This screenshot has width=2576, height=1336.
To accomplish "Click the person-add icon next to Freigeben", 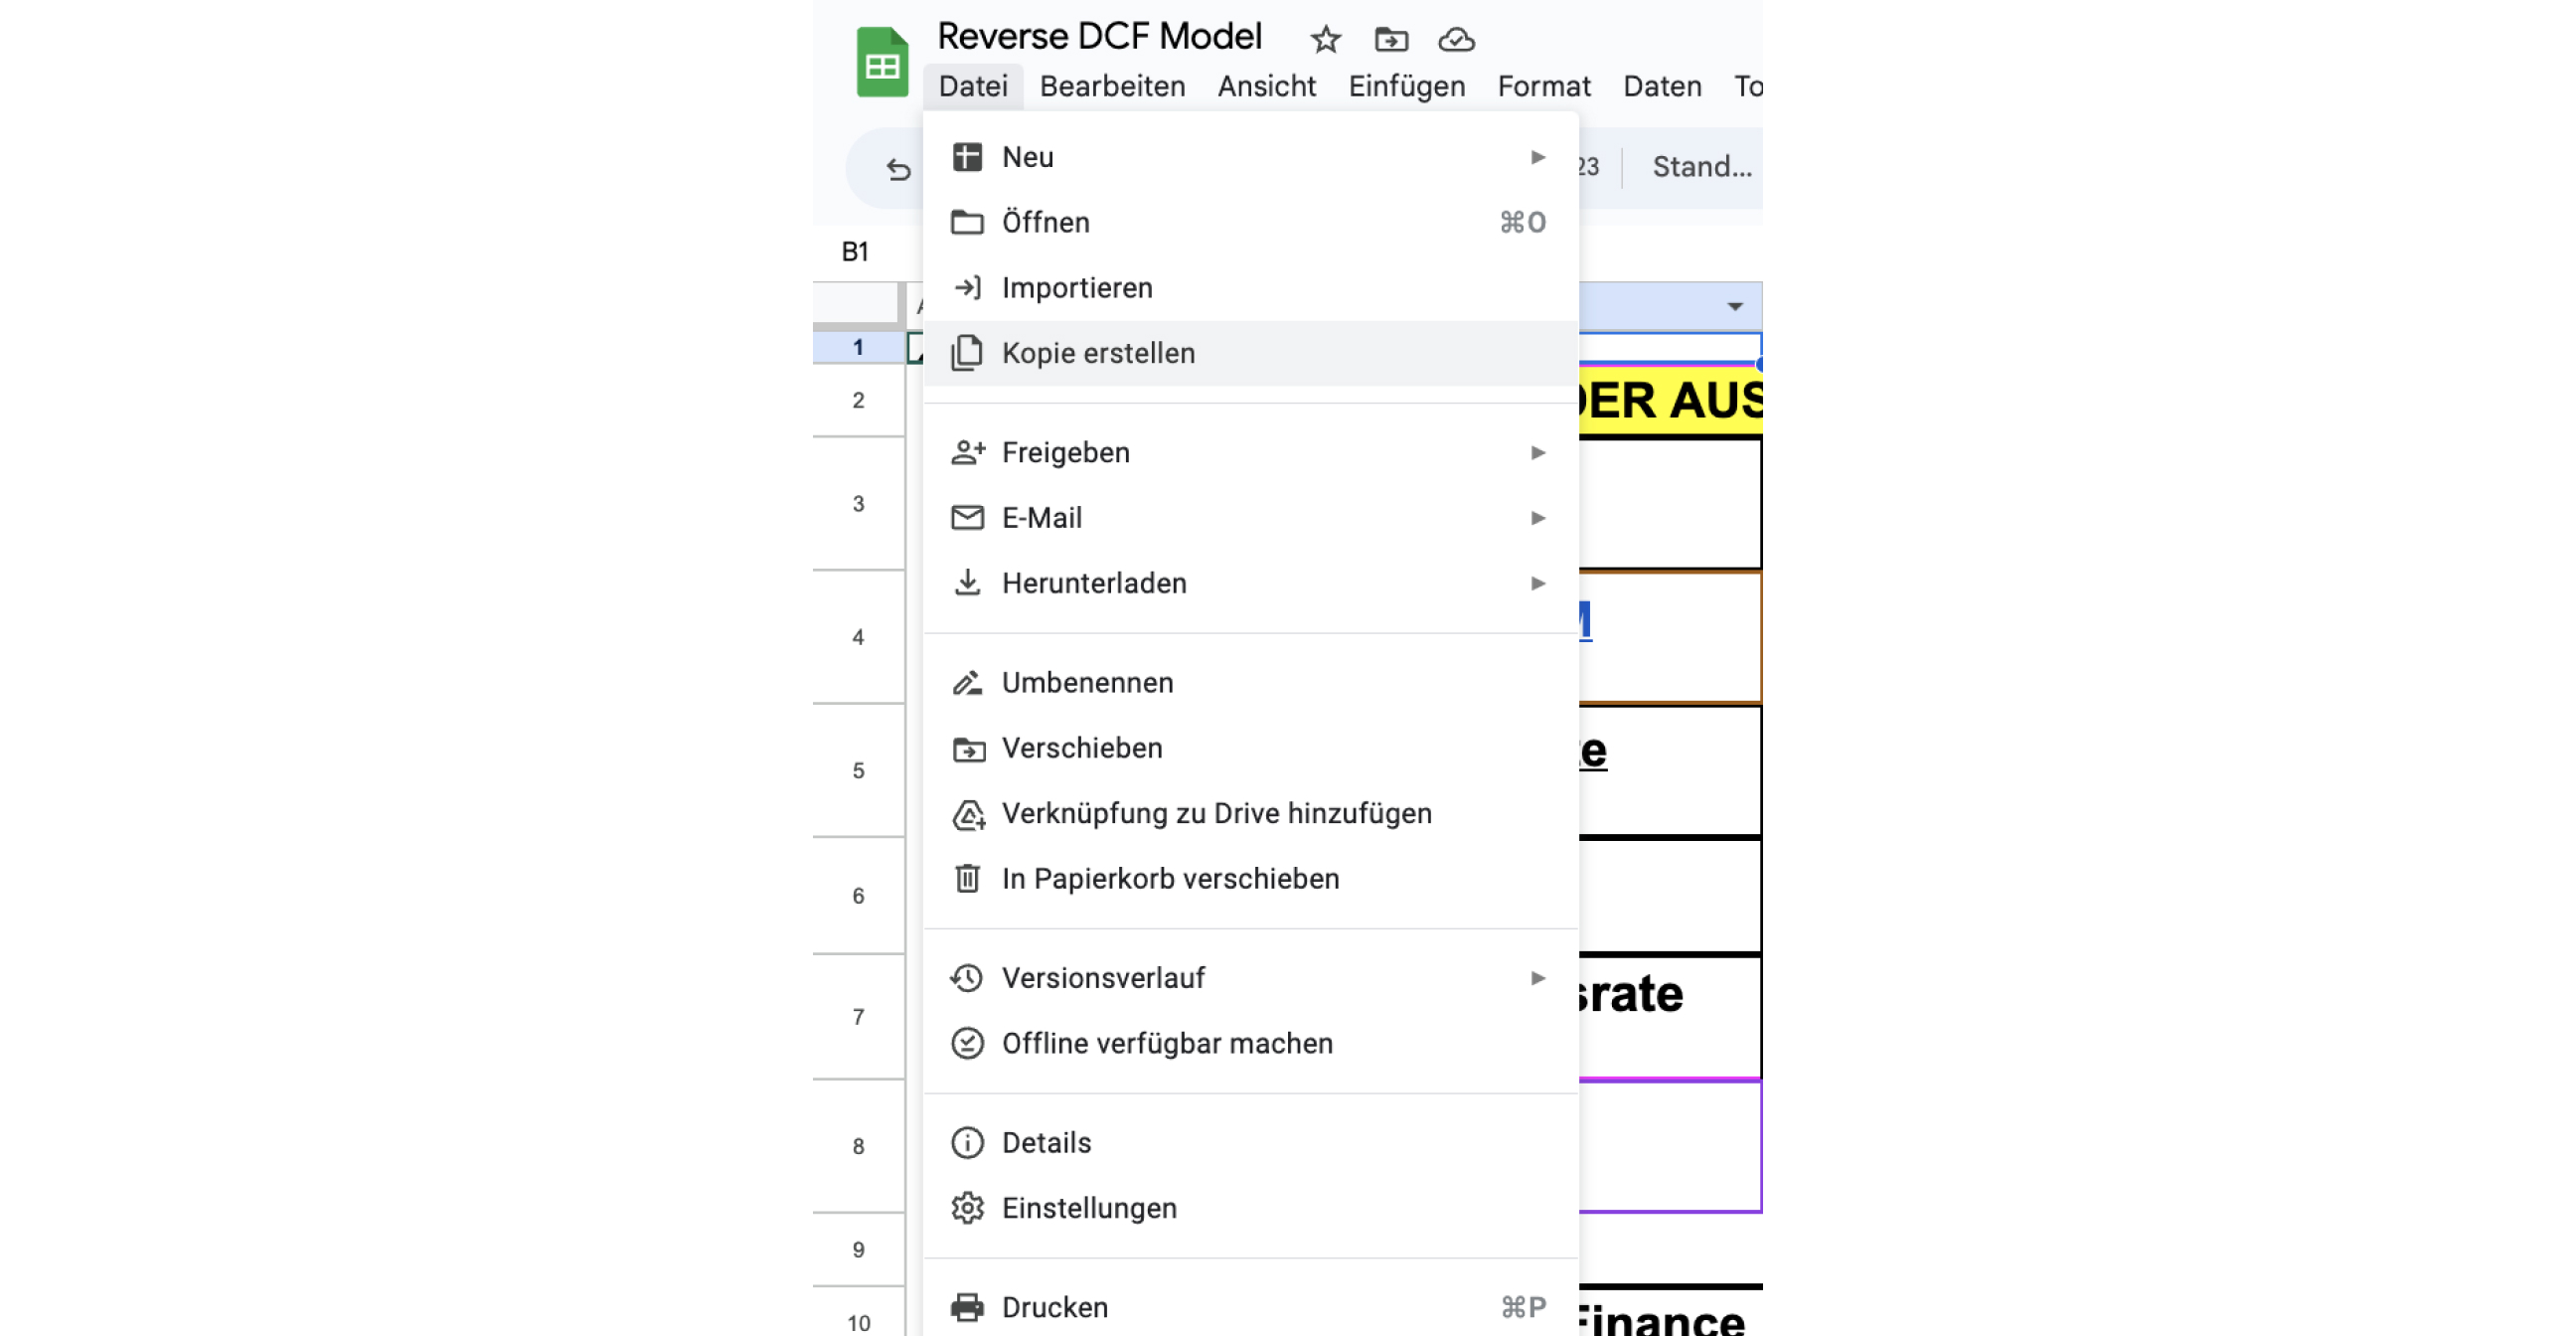I will [x=968, y=452].
